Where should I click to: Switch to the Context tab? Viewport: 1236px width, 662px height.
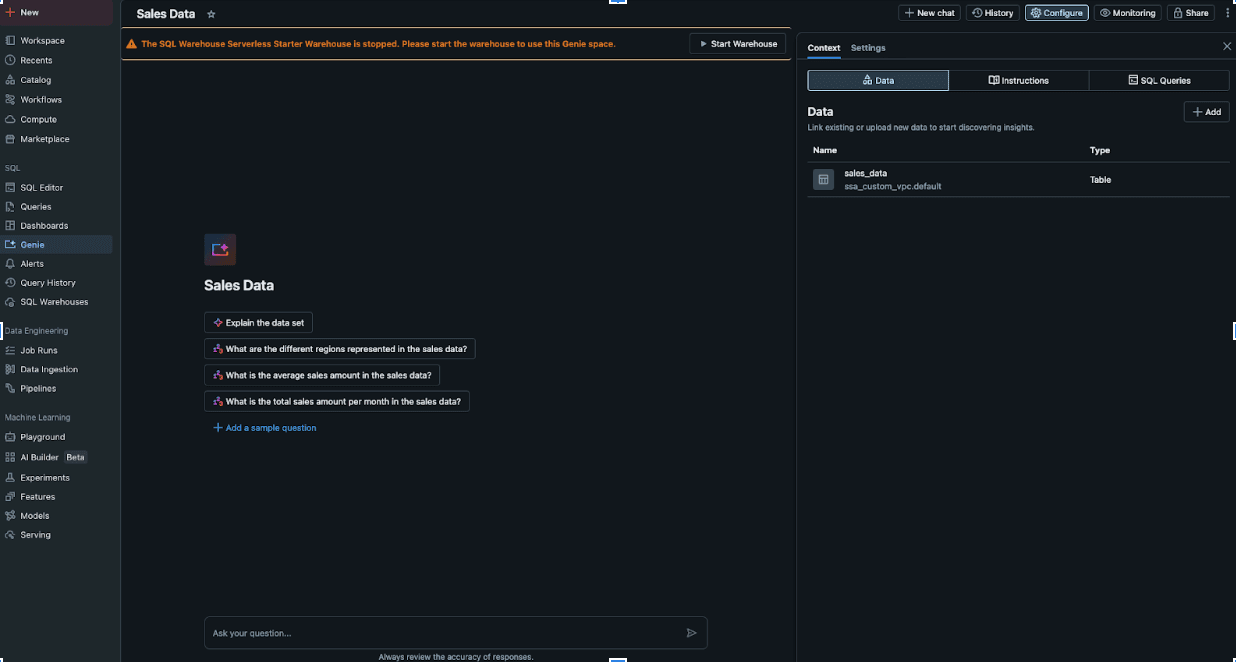[x=824, y=48]
